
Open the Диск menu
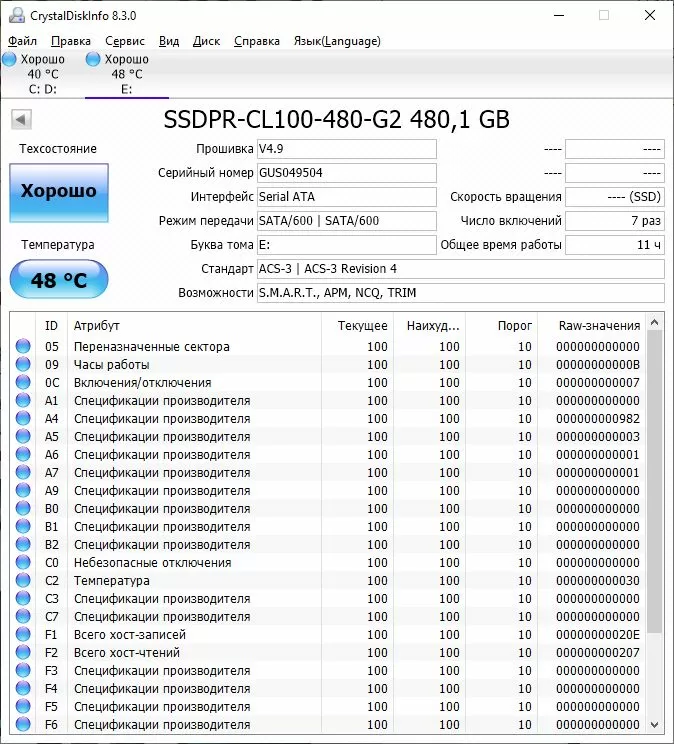(x=206, y=41)
